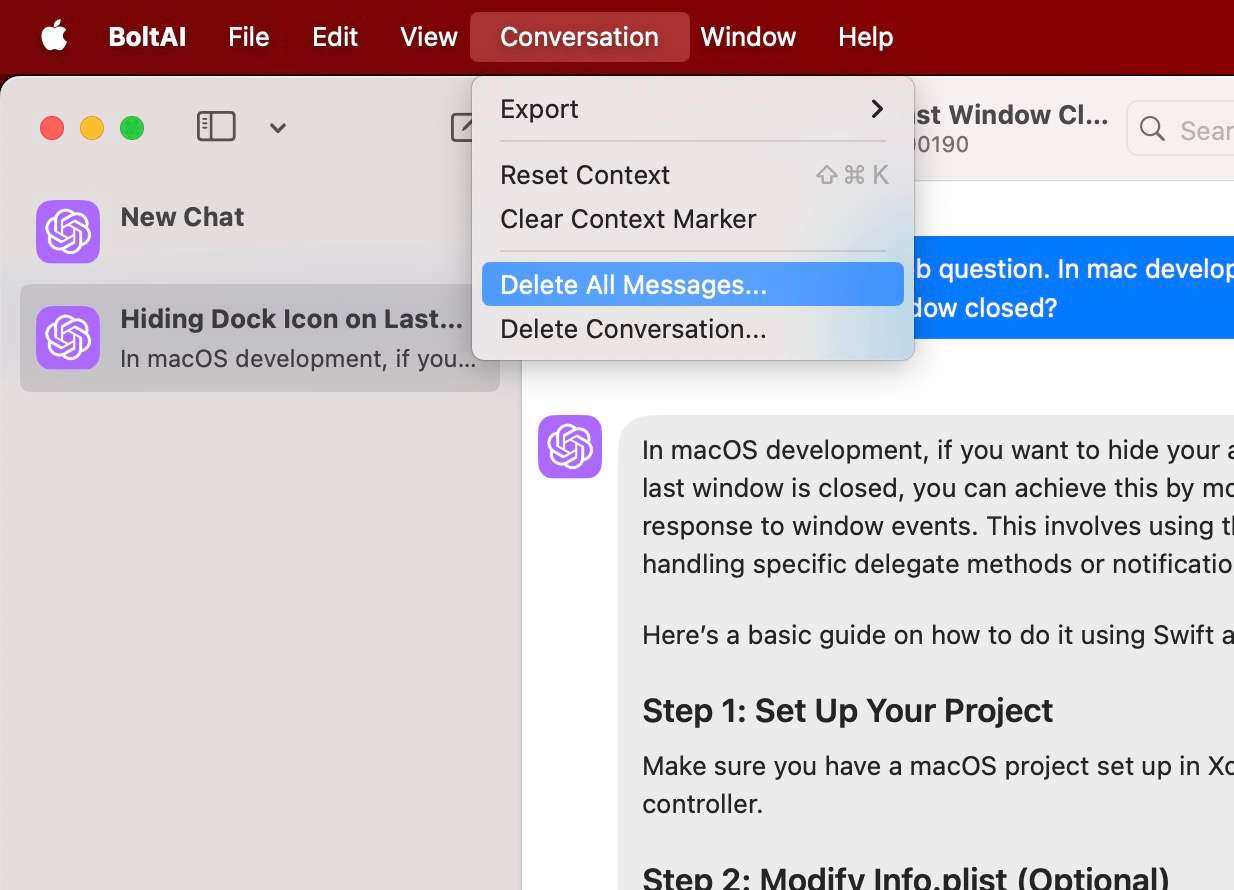Open the View menu
The height and width of the screenshot is (890, 1234).
tap(428, 37)
